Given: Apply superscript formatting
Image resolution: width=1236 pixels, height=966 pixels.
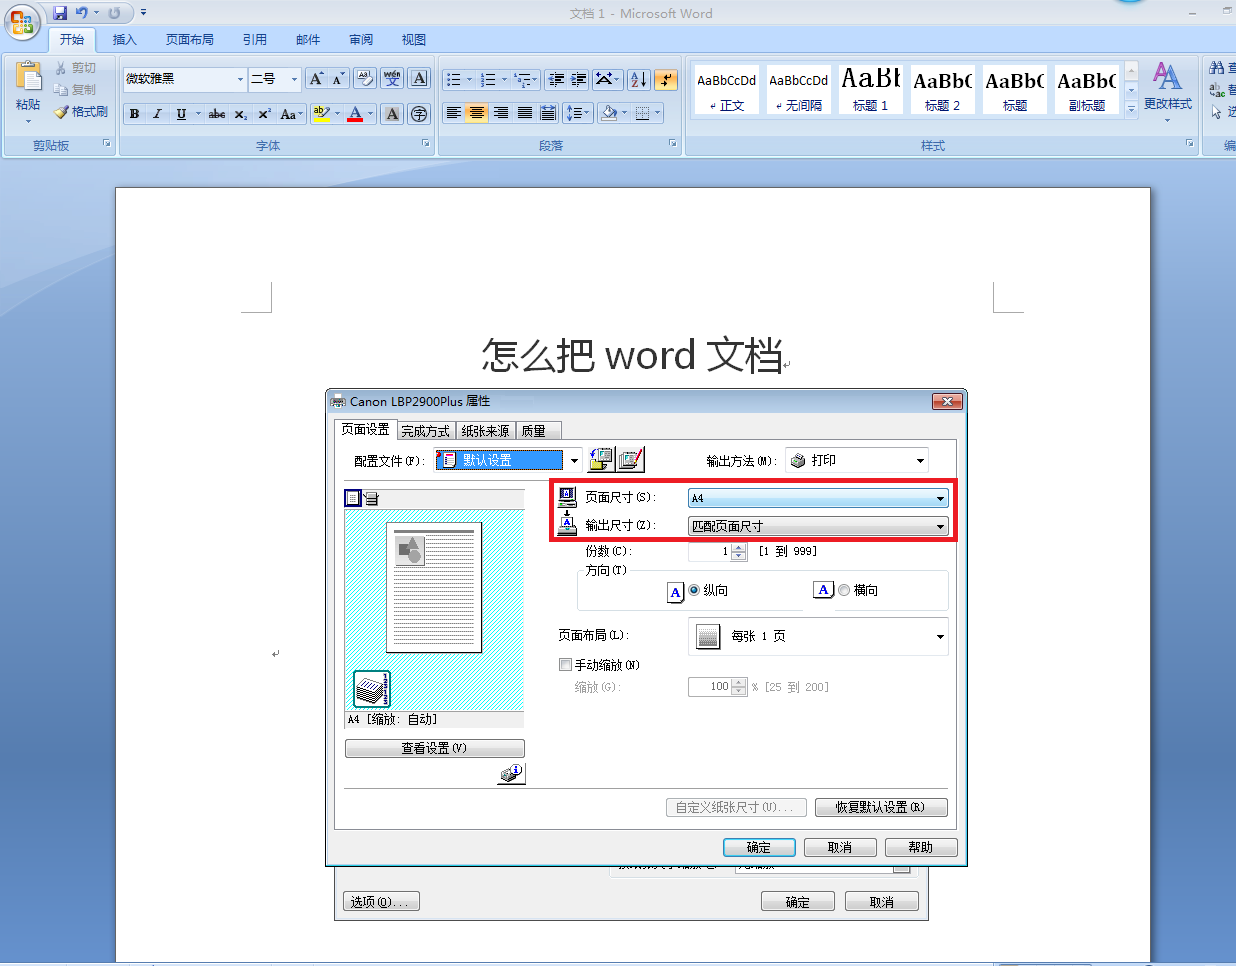Looking at the screenshot, I should (264, 114).
